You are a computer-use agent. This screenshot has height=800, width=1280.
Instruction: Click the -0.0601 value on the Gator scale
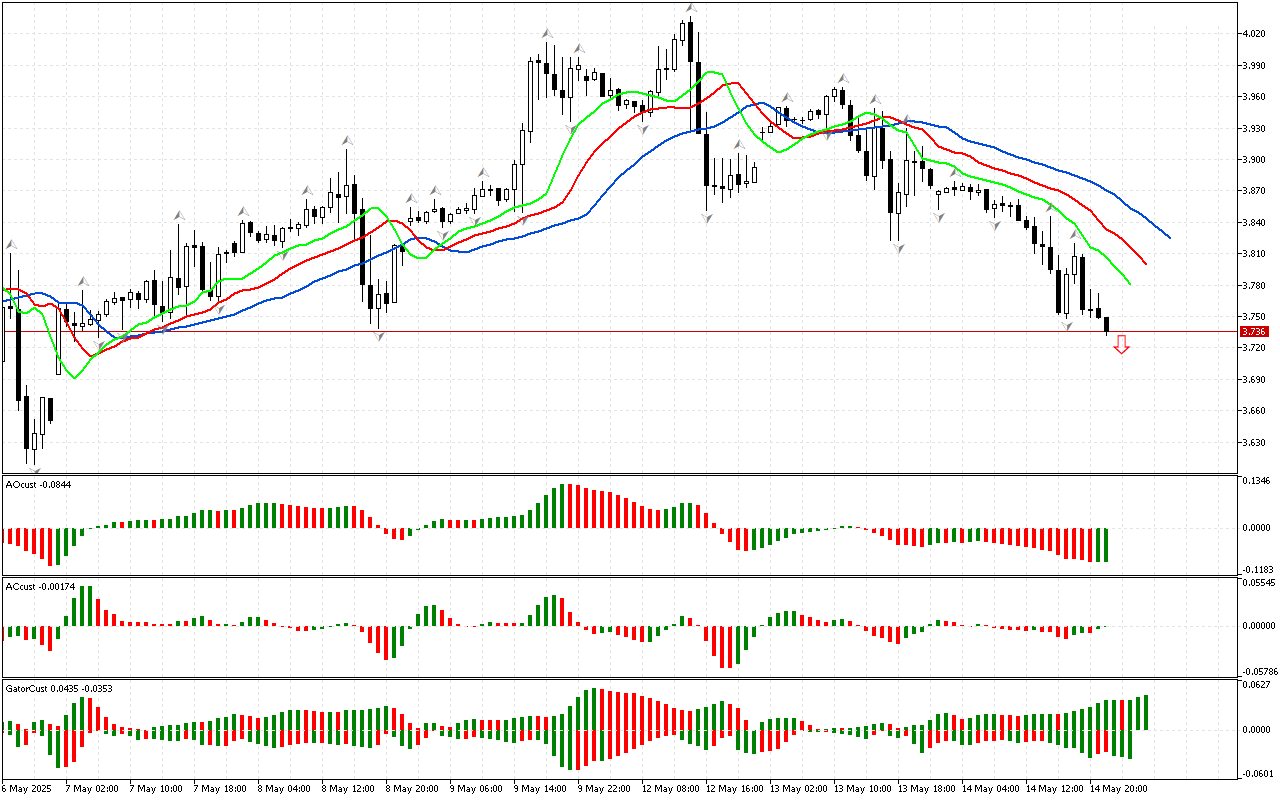[x=1254, y=773]
